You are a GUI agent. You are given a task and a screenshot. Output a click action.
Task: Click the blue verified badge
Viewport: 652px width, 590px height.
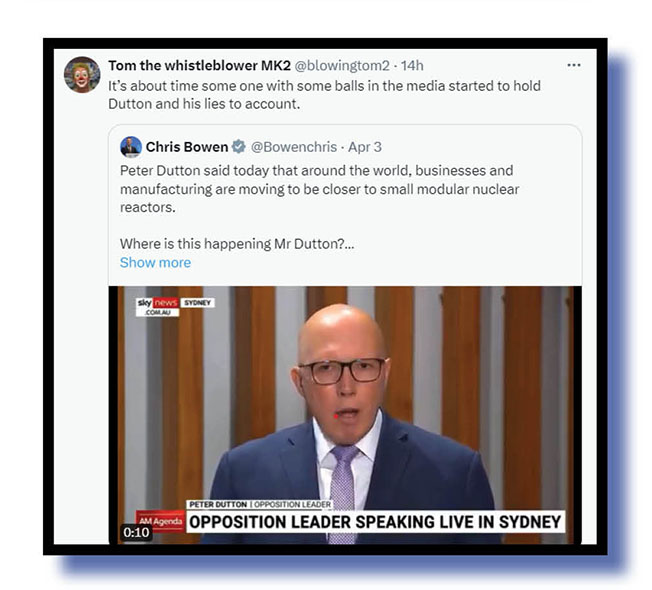239,147
